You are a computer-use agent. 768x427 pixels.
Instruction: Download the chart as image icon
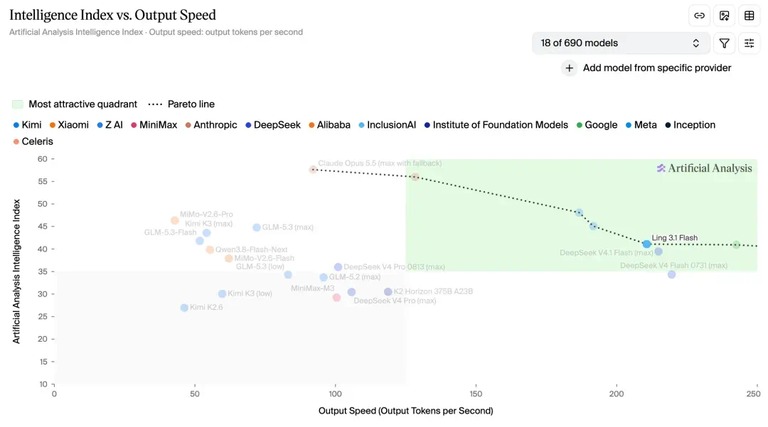[x=724, y=16]
